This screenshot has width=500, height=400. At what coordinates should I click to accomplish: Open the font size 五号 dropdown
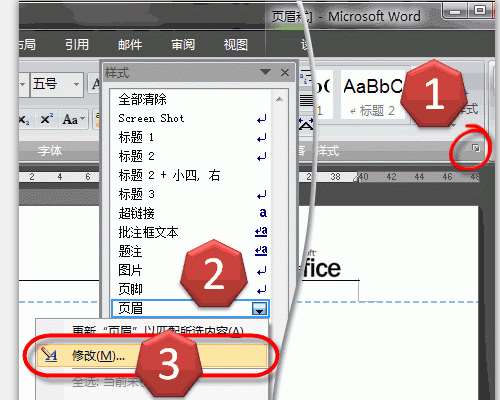(76, 84)
